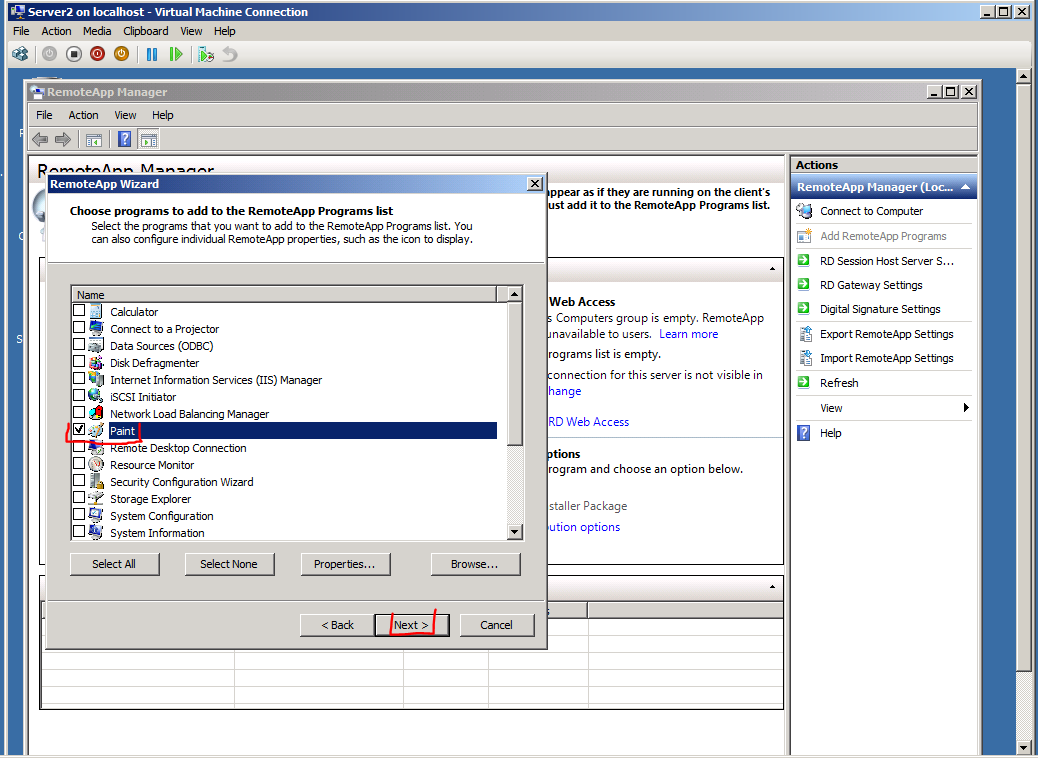Screen dimensions: 1038x758
Task: Click Forward arrow in RemoteApp Manager toolbar
Action: point(63,139)
